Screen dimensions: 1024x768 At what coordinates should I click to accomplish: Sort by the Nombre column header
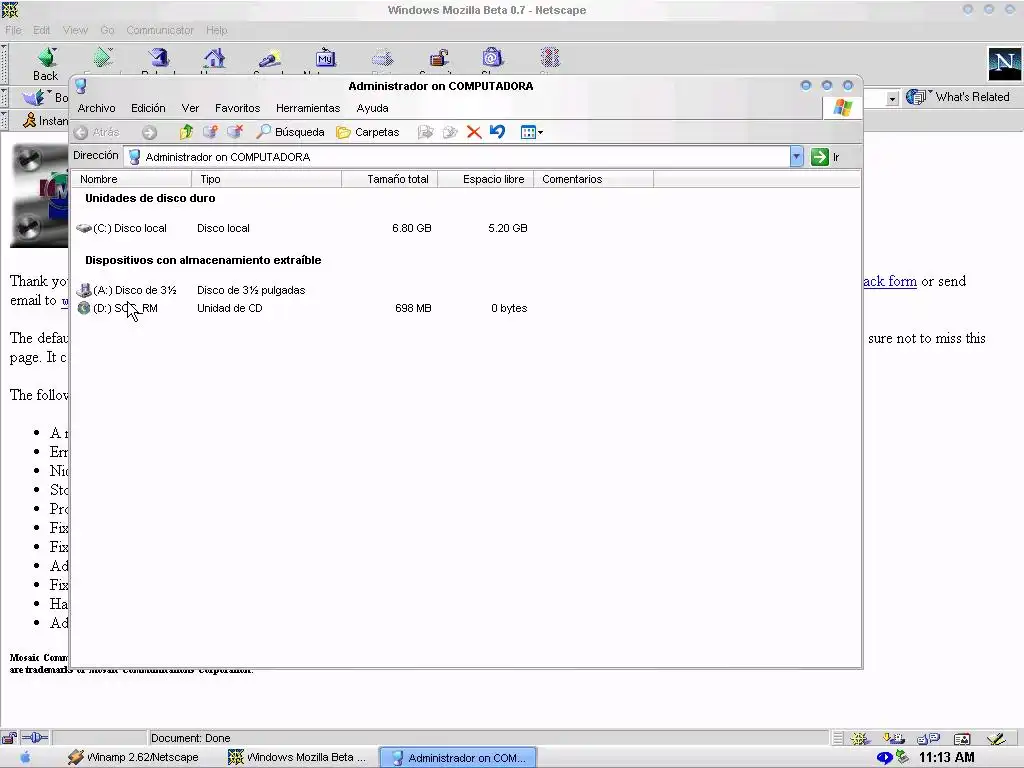(x=131, y=179)
